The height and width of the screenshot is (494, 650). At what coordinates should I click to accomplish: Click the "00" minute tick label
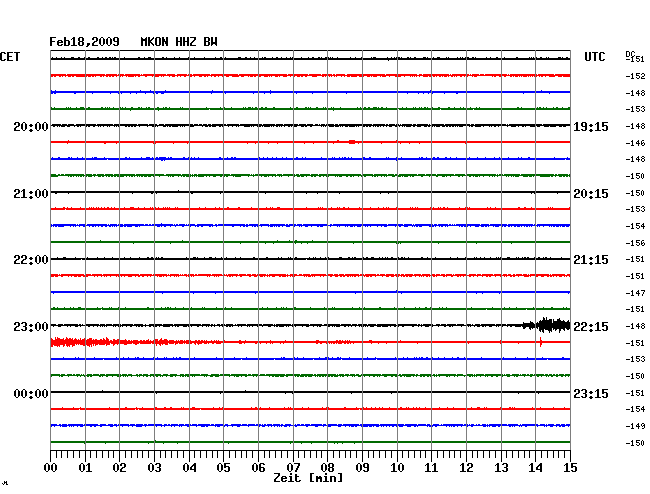click(x=51, y=468)
